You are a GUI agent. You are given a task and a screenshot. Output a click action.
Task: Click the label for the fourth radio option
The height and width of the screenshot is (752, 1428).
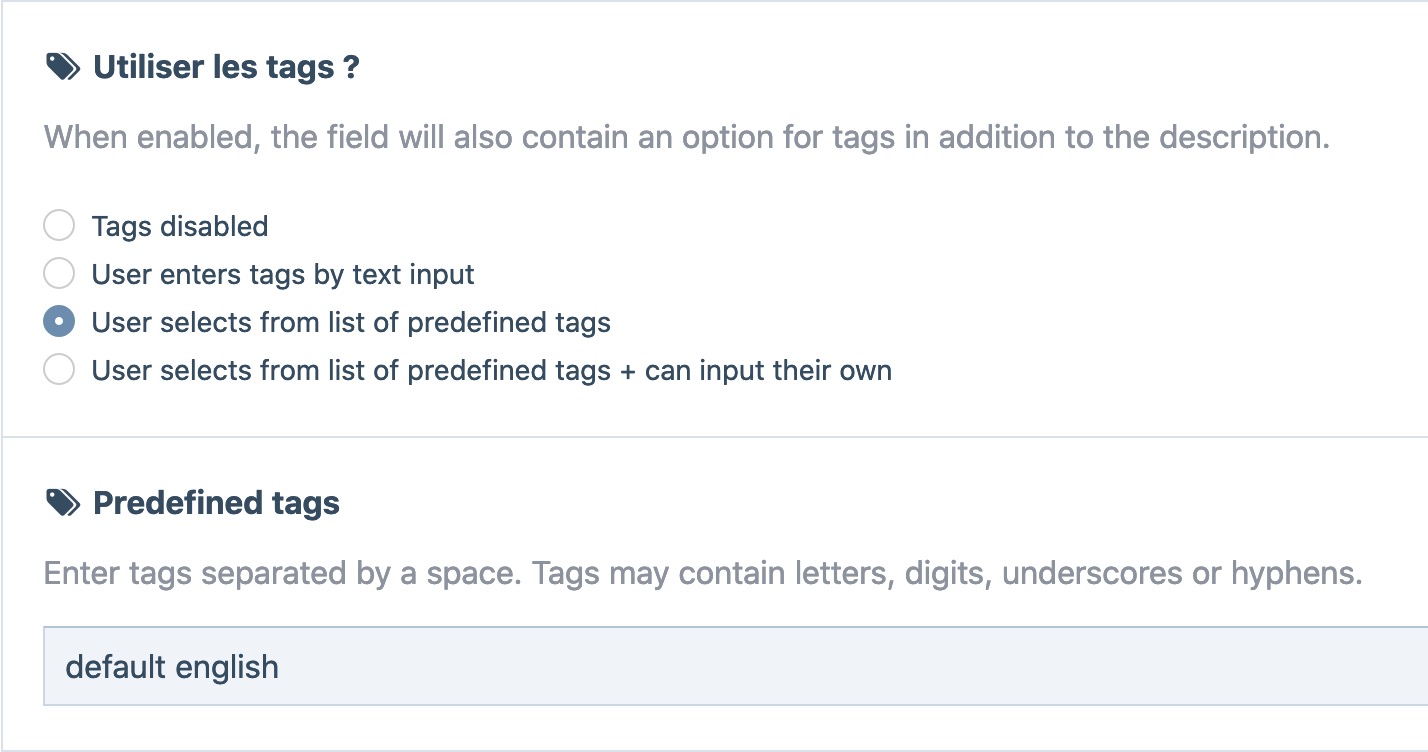click(491, 369)
